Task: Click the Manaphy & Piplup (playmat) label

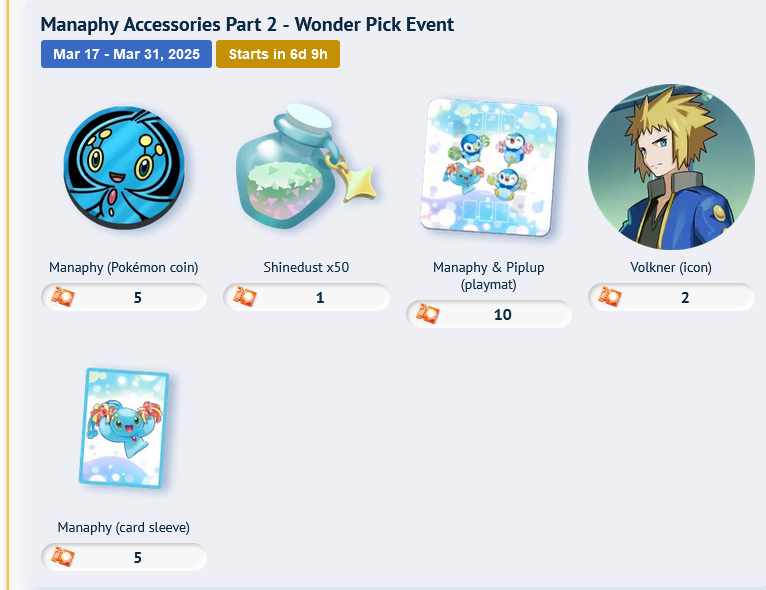Action: [x=489, y=276]
